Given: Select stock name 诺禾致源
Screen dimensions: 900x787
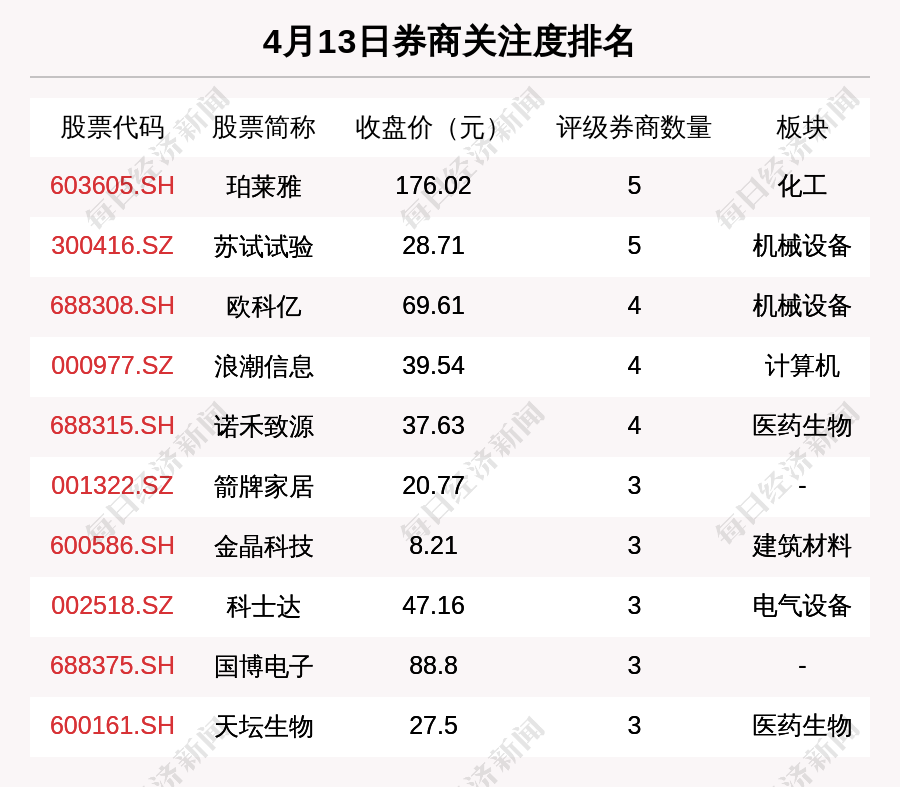Looking at the screenshot, I should point(263,427).
